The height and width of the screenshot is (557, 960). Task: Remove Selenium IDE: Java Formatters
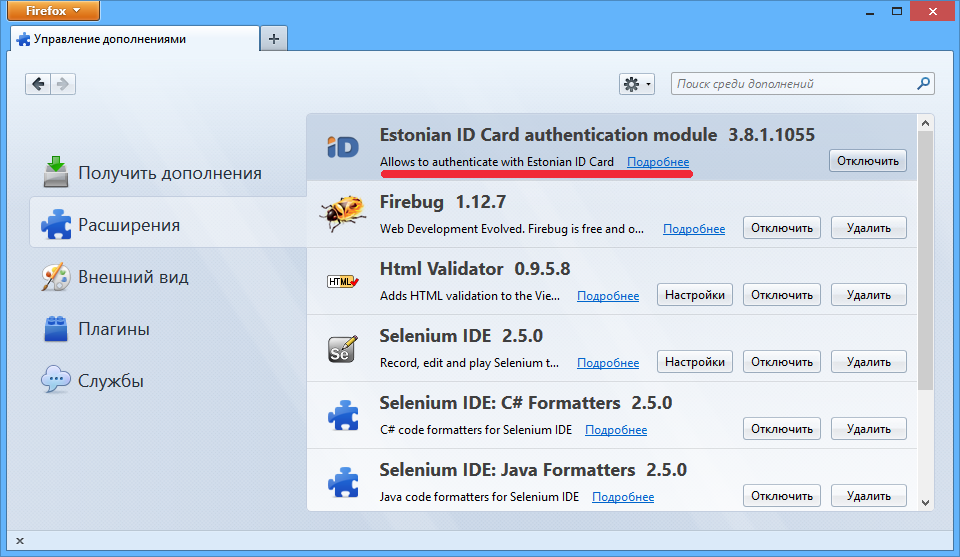(868, 496)
